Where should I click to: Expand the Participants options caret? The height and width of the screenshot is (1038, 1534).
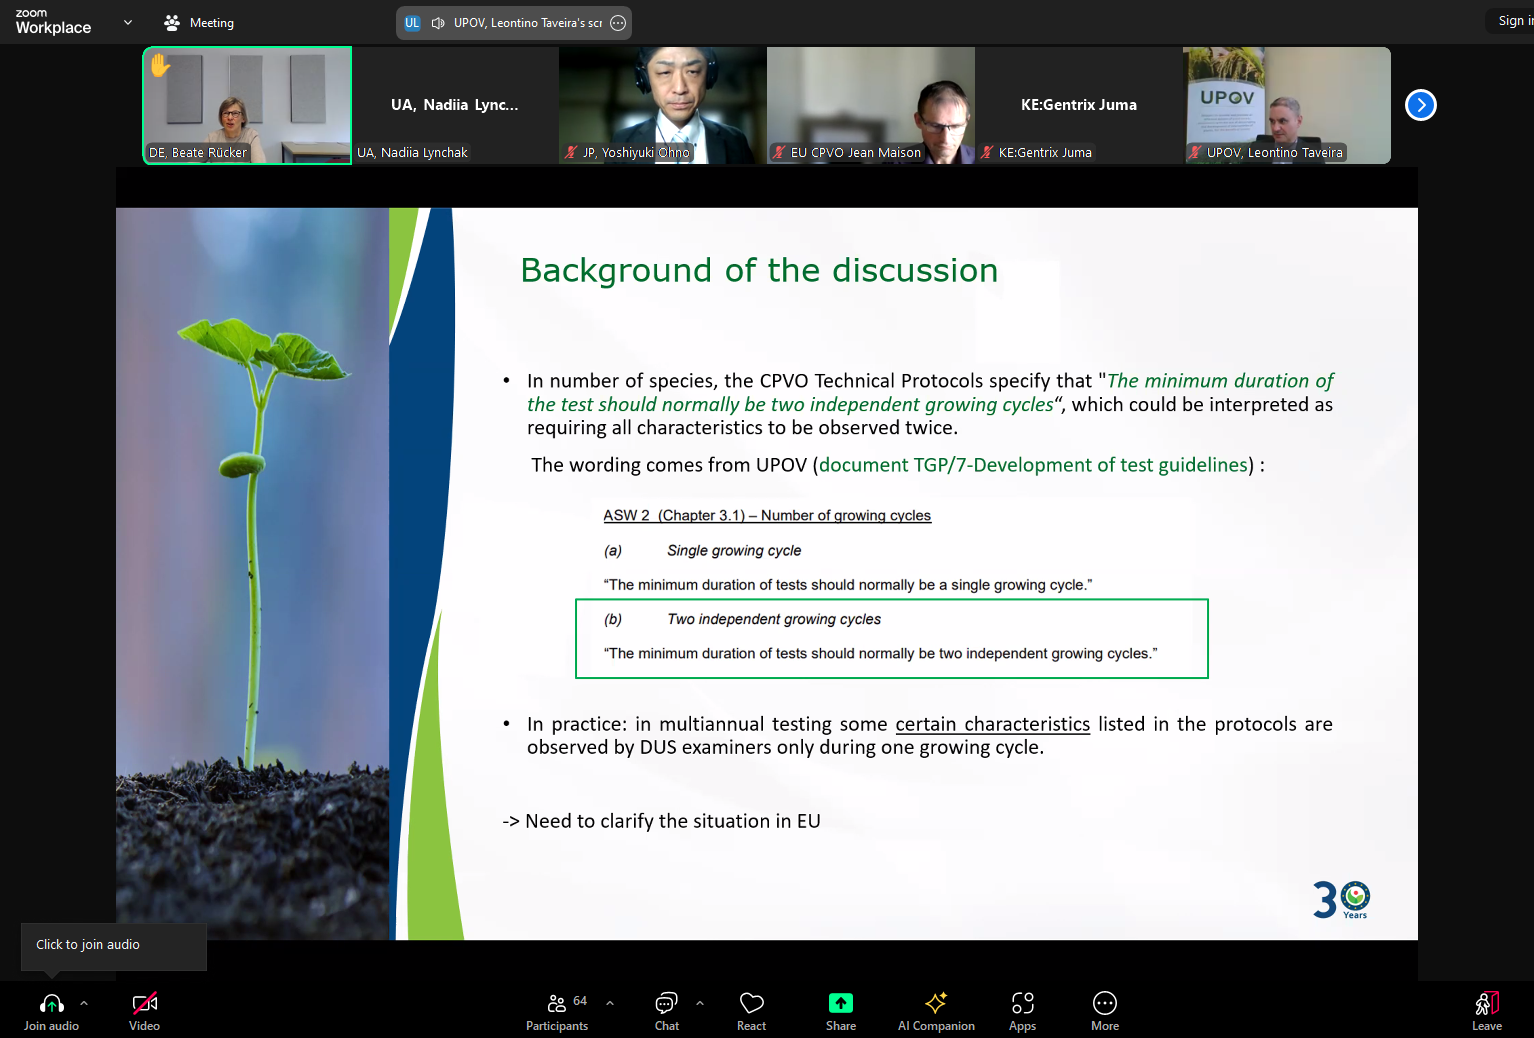[x=610, y=1002]
